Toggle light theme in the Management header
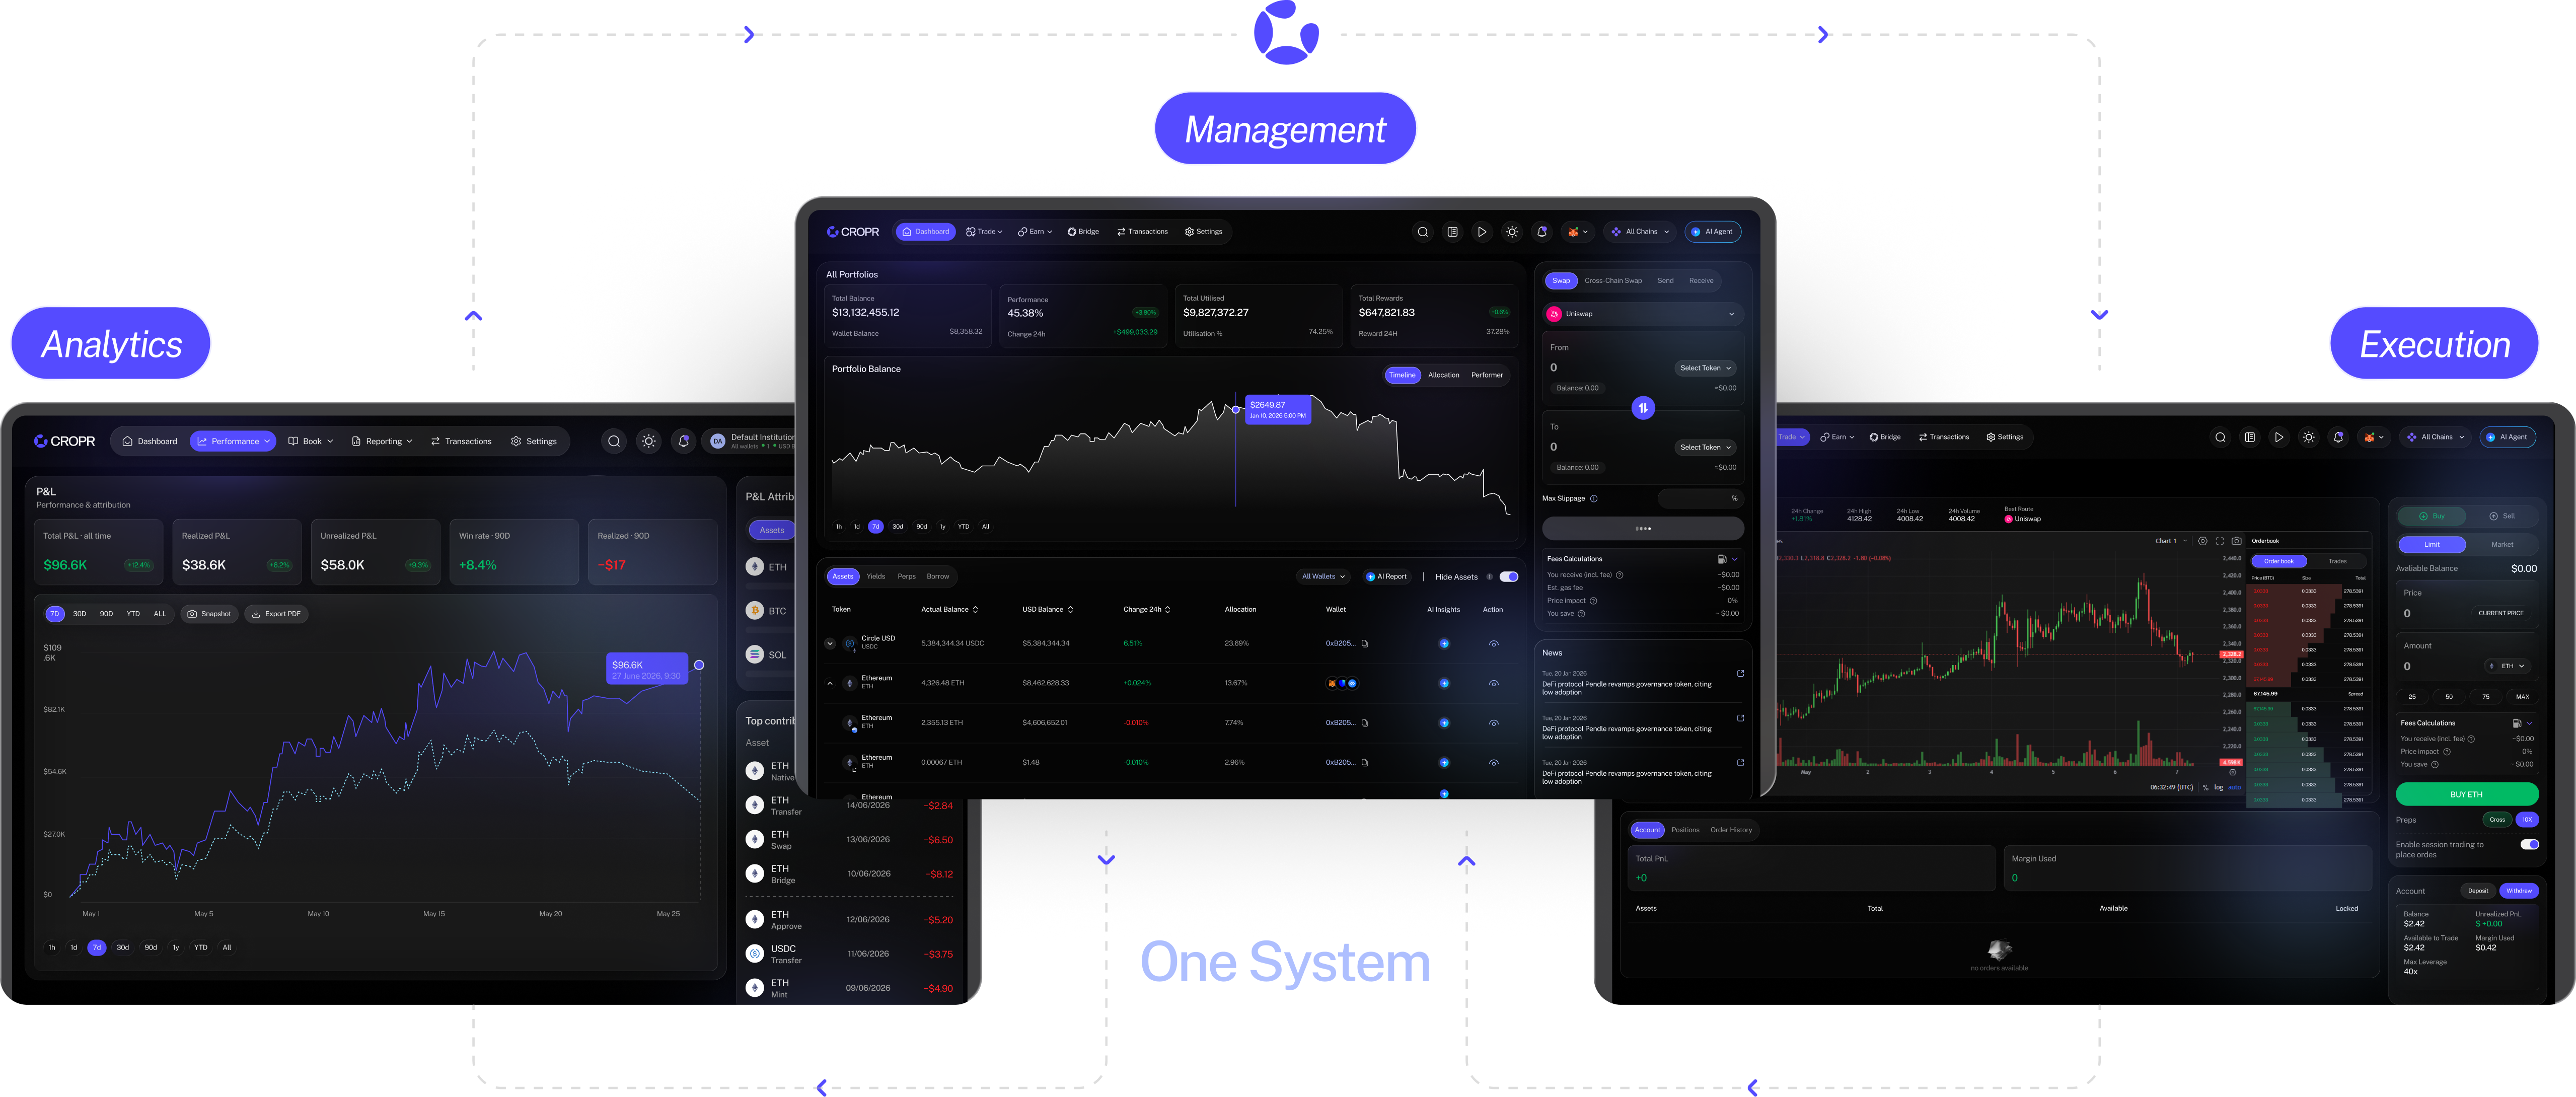Image resolution: width=2576 pixels, height=1097 pixels. [1512, 232]
